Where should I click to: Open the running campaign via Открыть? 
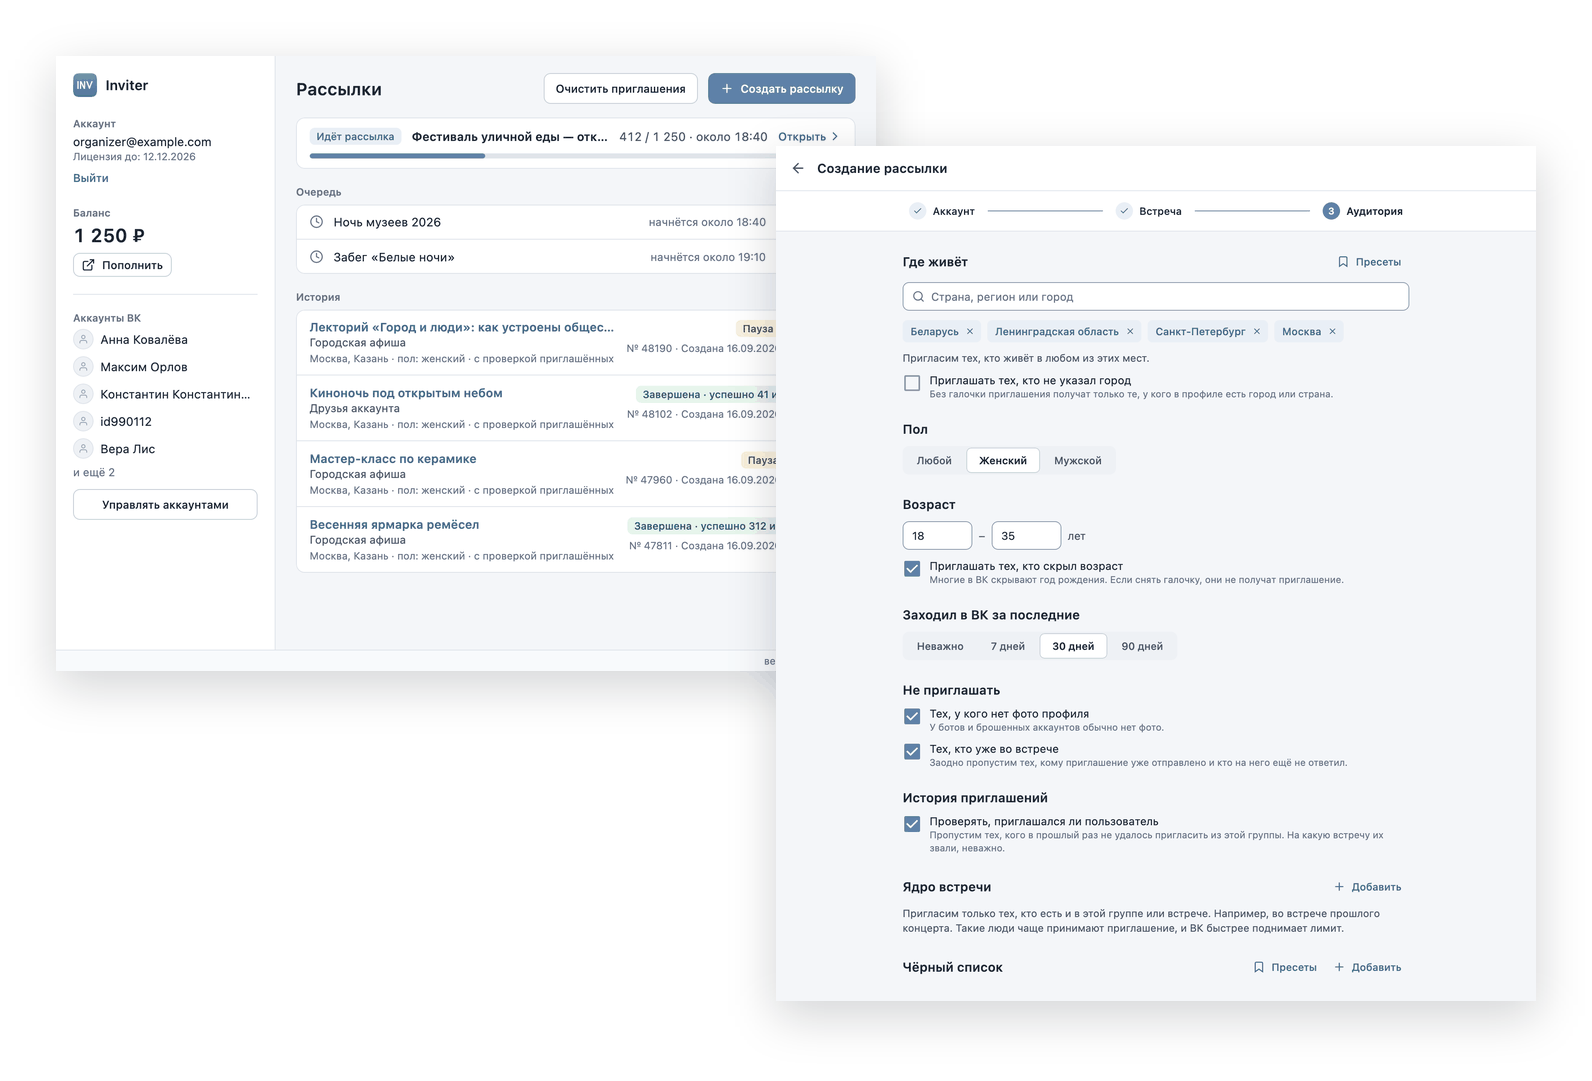808,137
